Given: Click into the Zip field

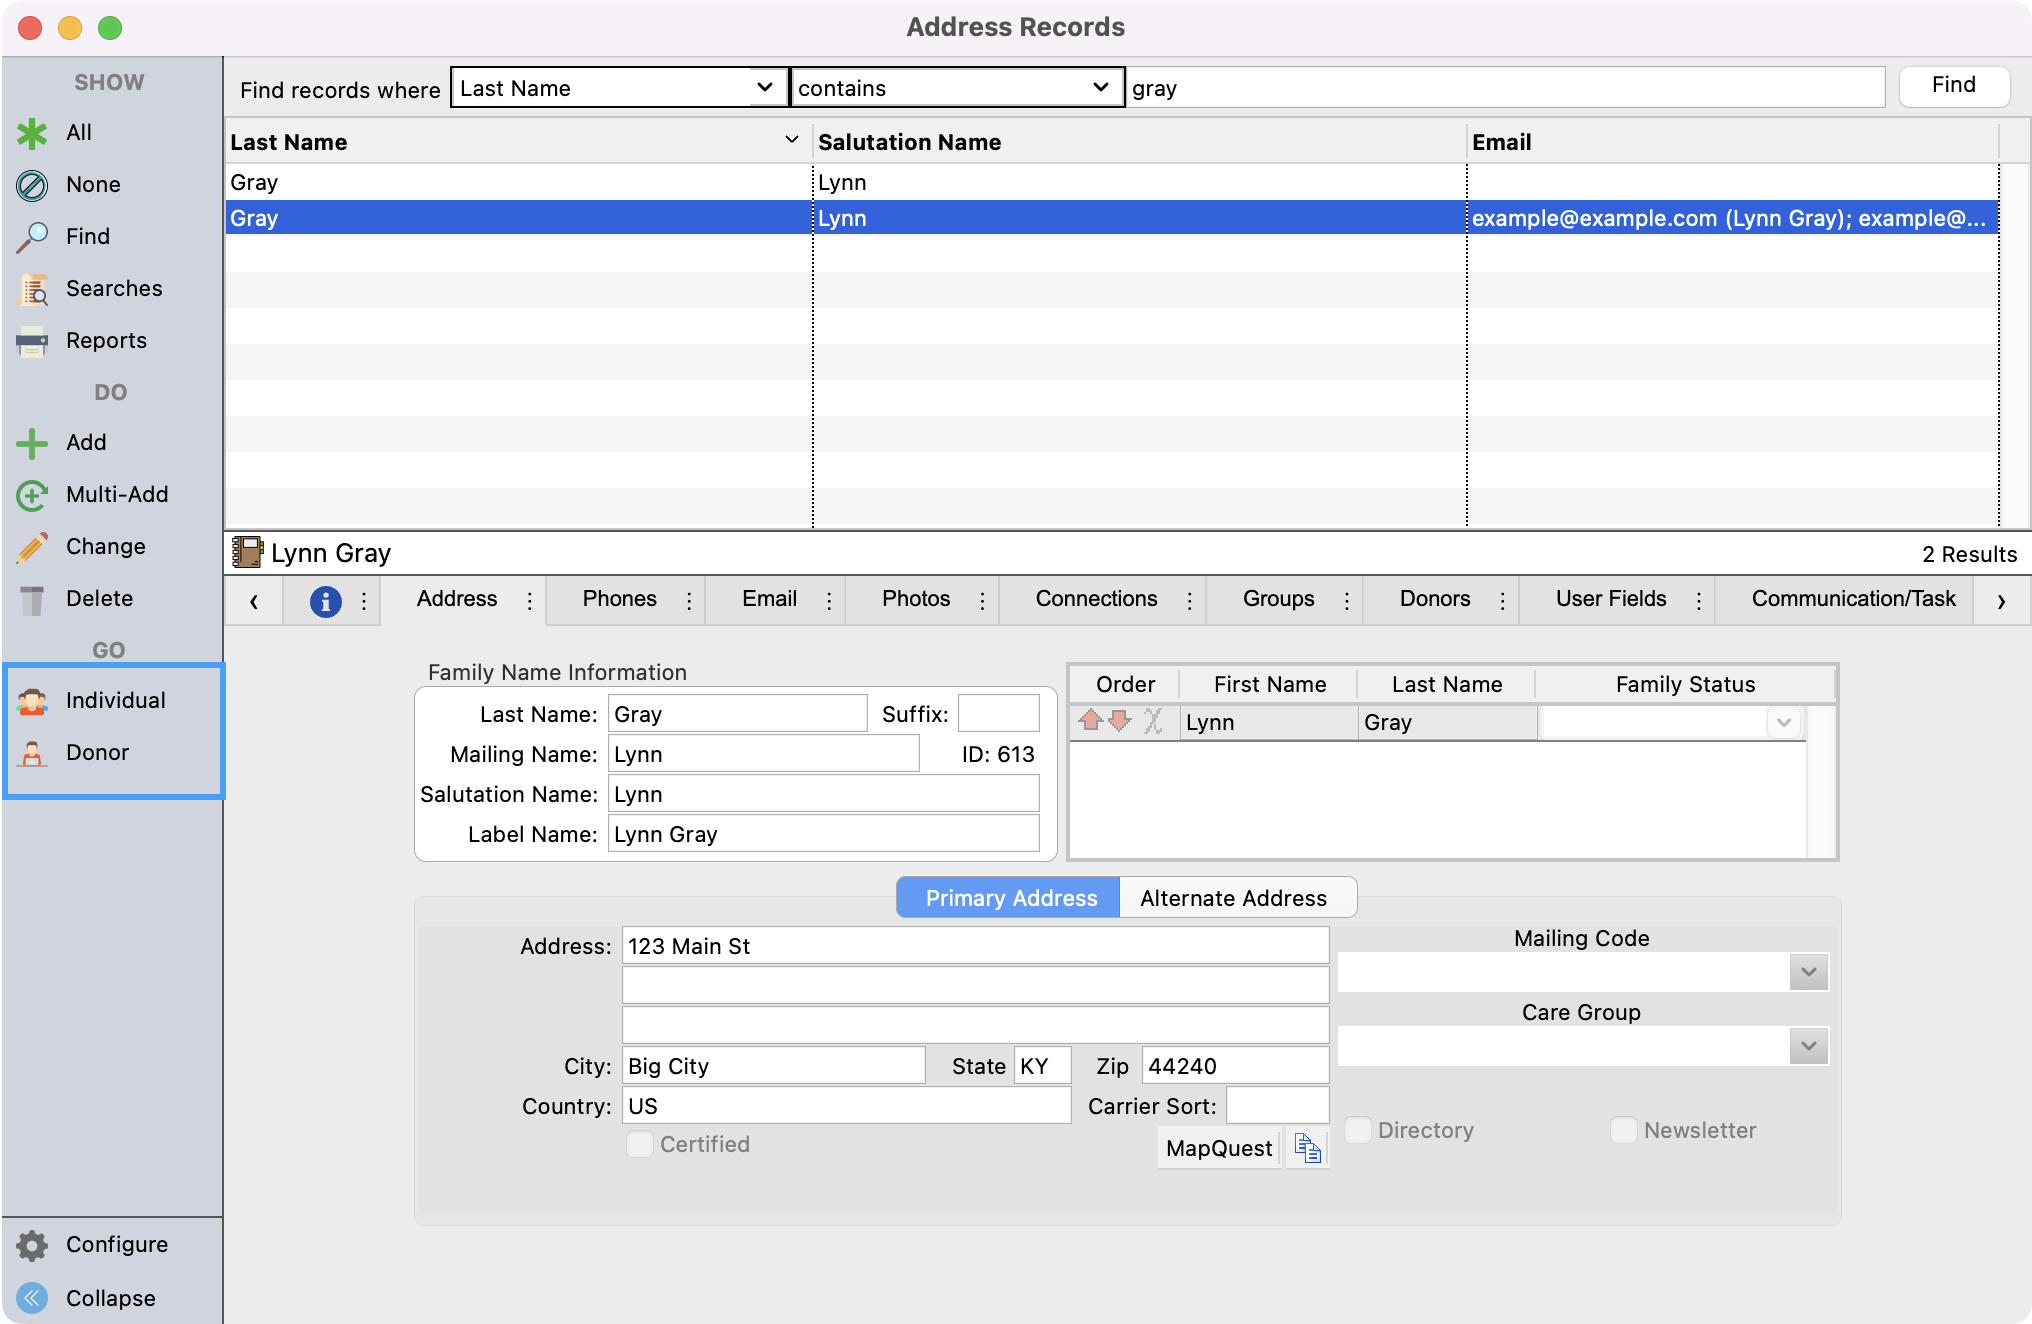Looking at the screenshot, I should tap(1234, 1066).
